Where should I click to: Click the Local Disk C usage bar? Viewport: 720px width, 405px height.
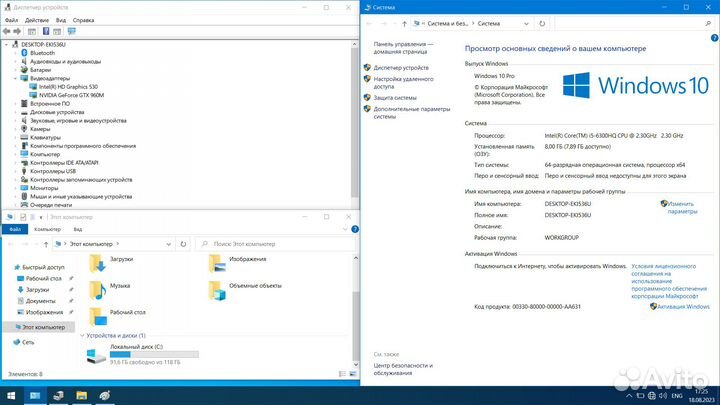[x=154, y=354]
